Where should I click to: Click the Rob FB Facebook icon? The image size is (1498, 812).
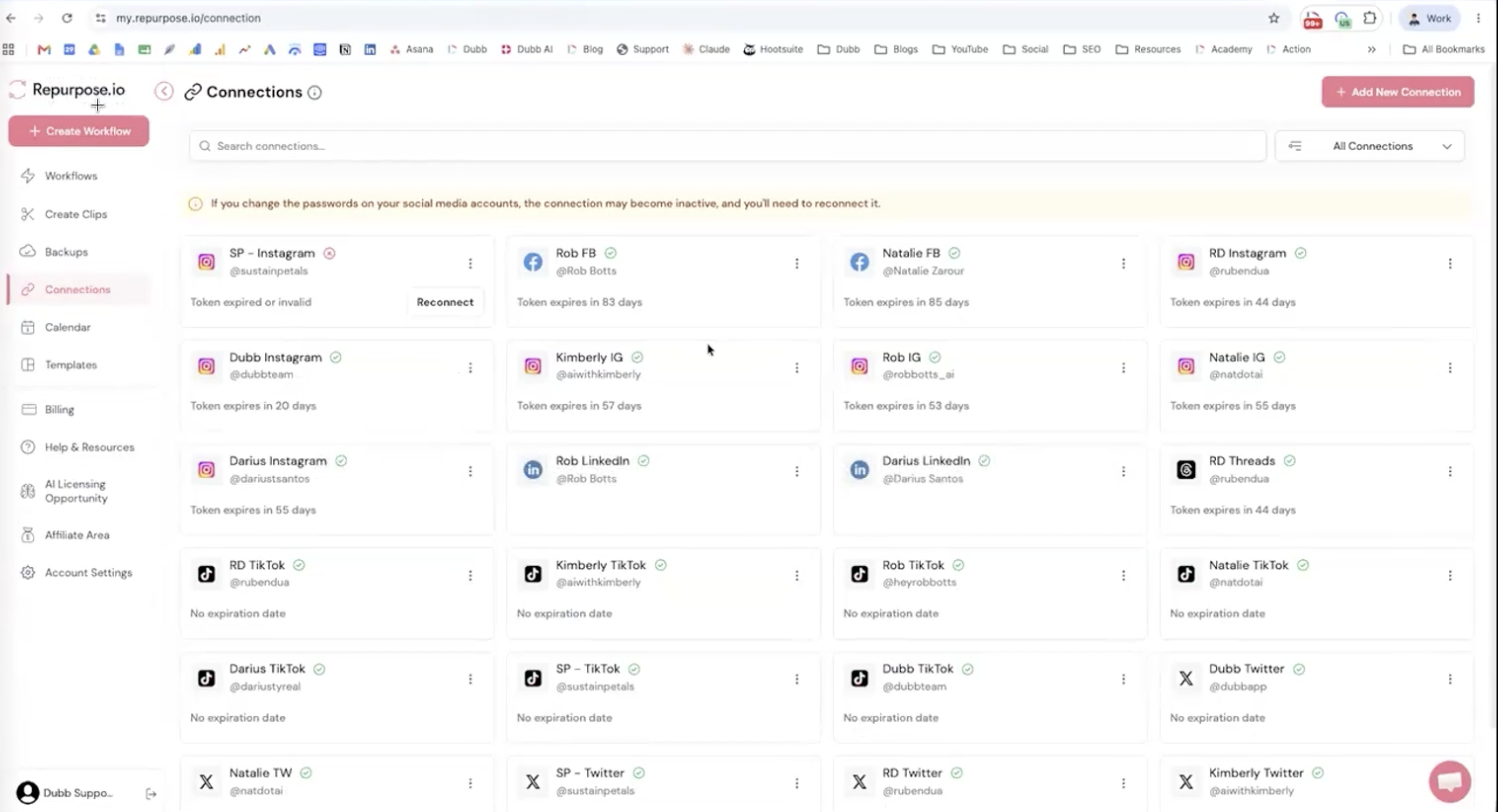click(x=533, y=262)
